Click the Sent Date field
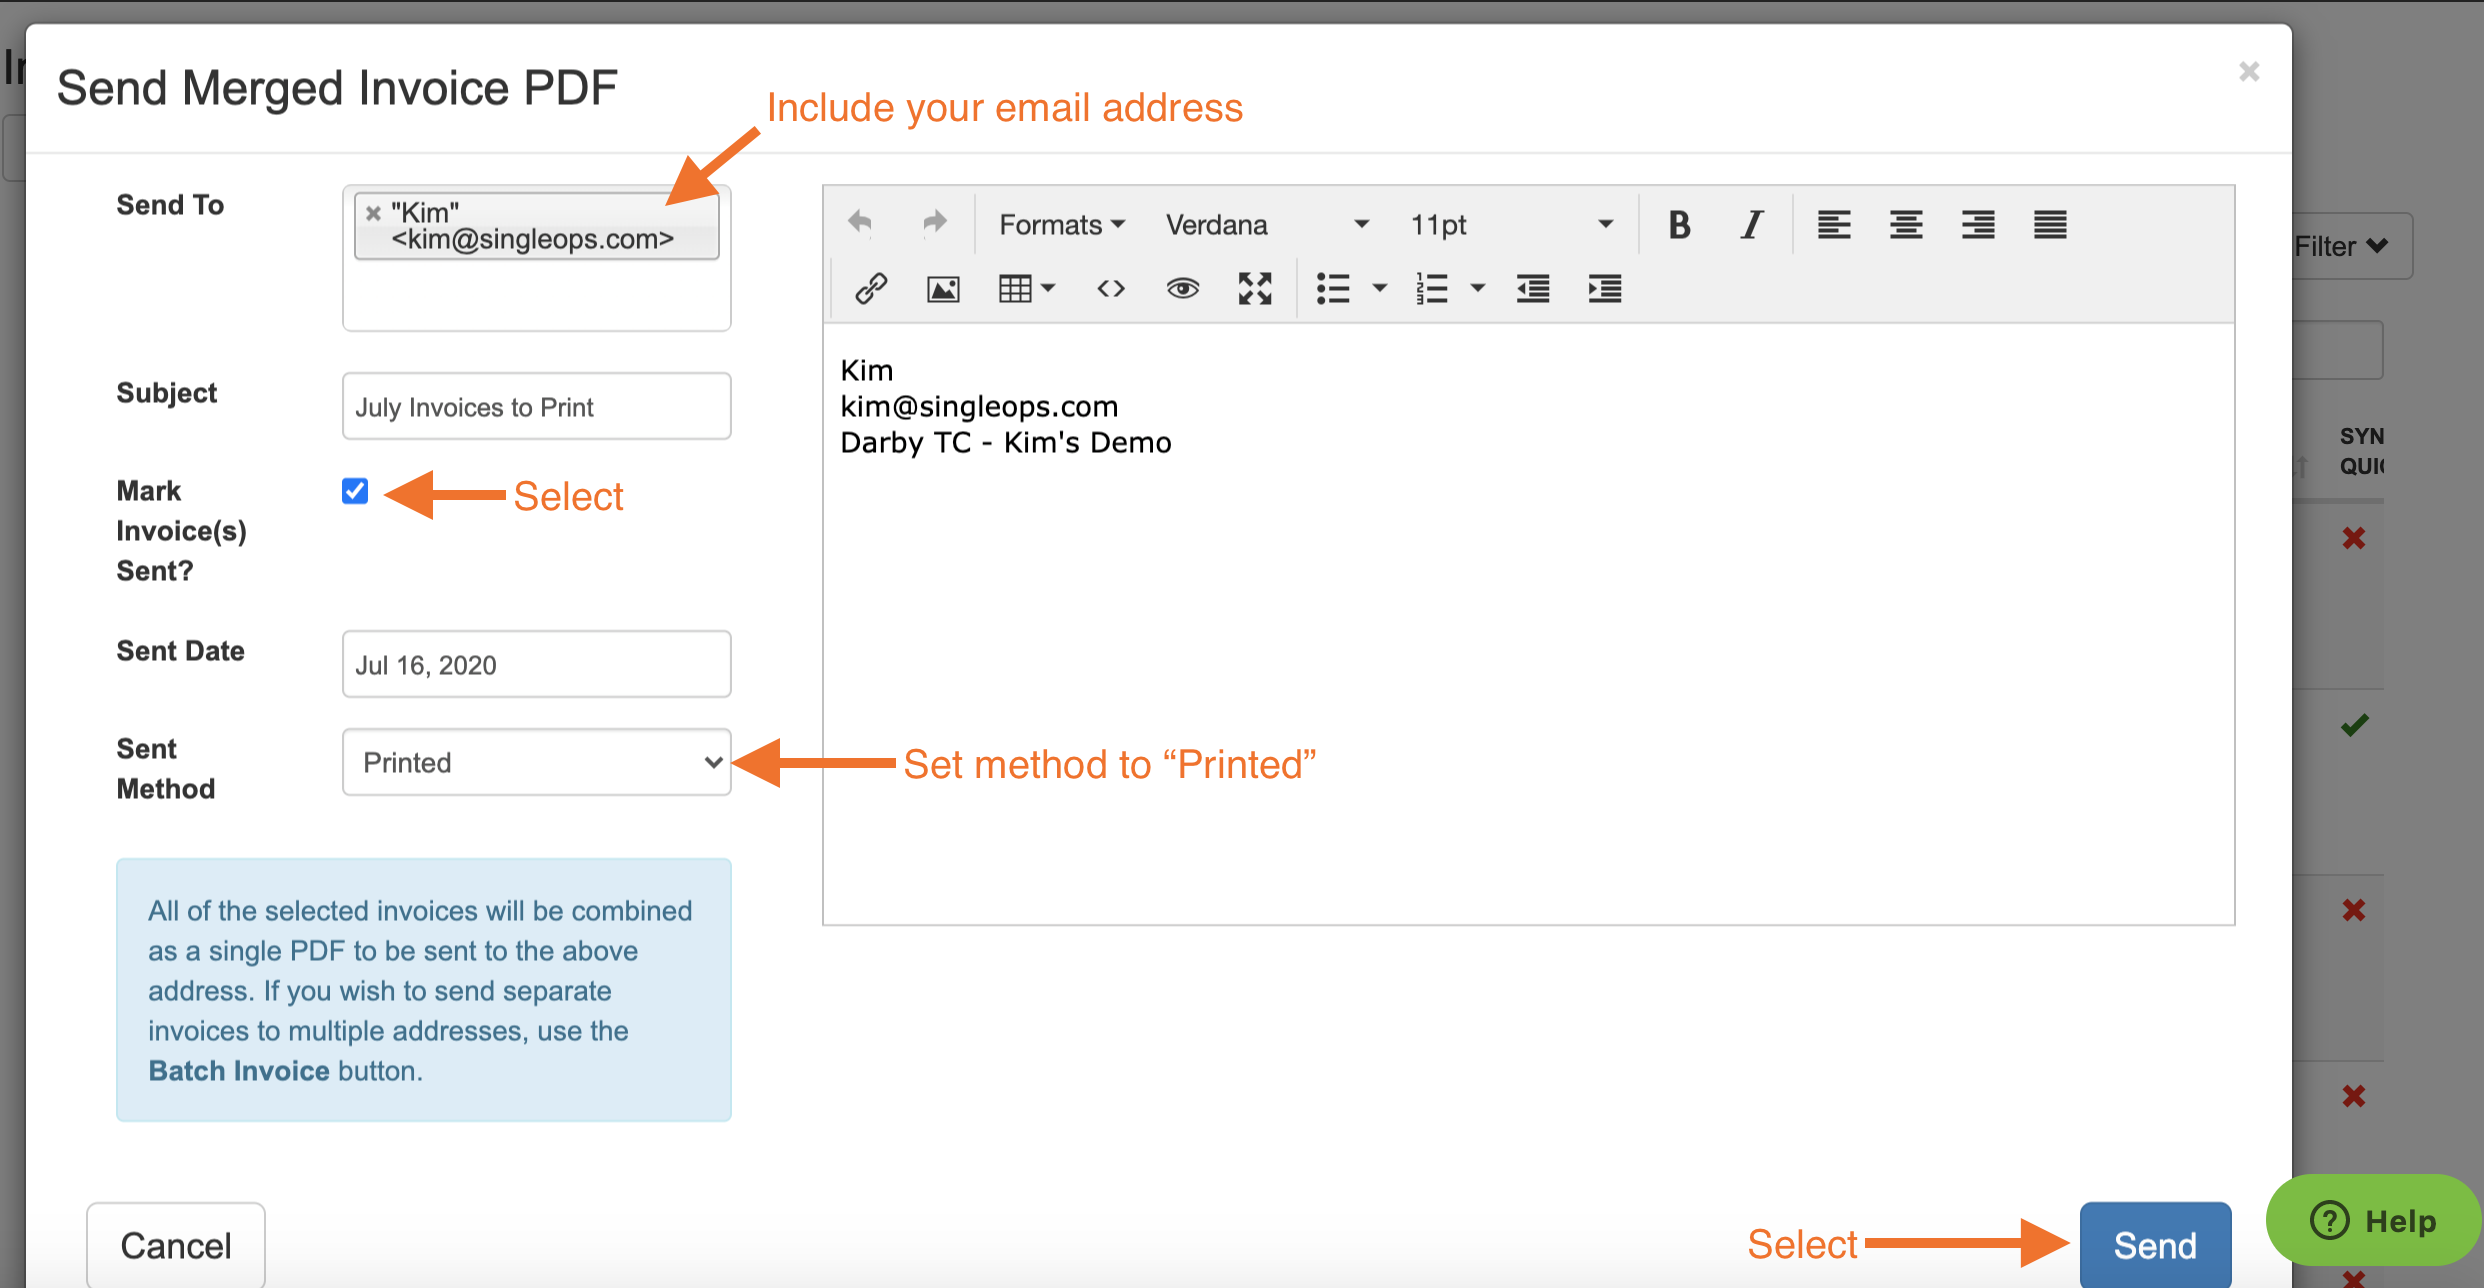This screenshot has height=1288, width=2484. (x=536, y=663)
